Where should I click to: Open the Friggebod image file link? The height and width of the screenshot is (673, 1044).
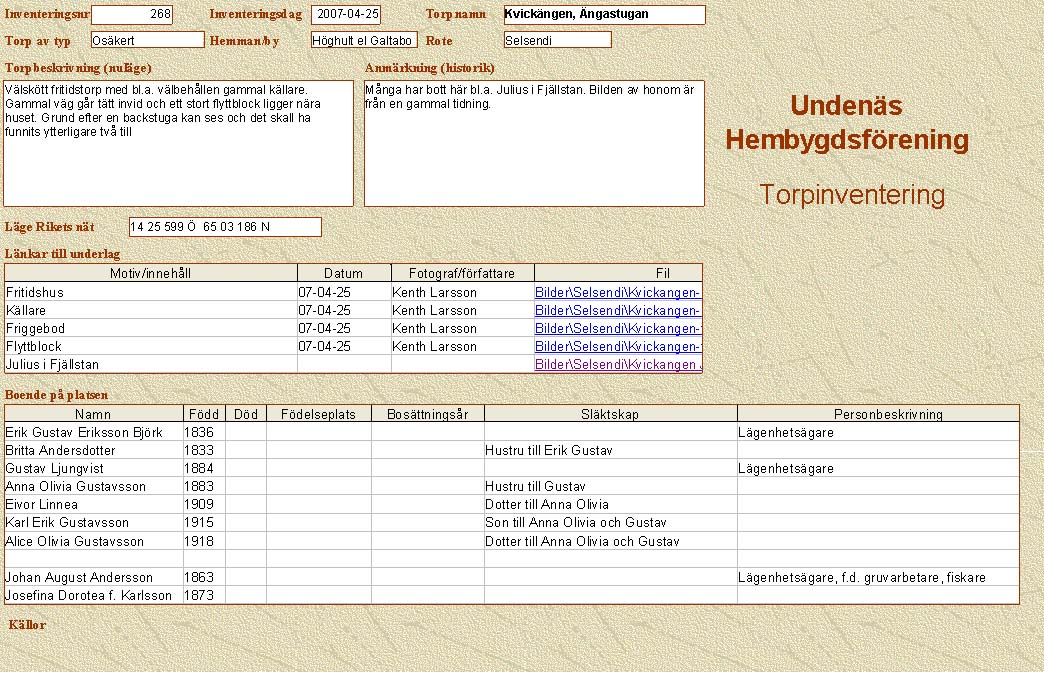617,329
